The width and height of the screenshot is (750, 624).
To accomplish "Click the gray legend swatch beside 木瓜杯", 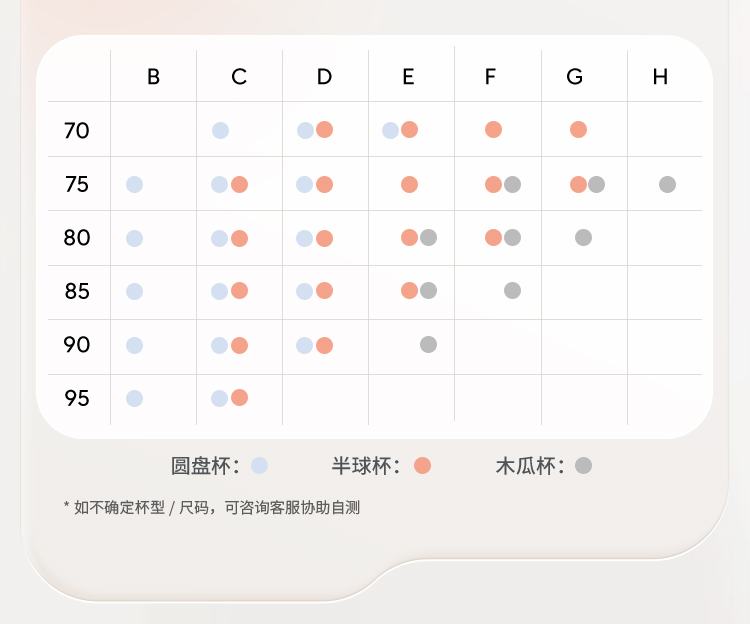I will point(584,465).
